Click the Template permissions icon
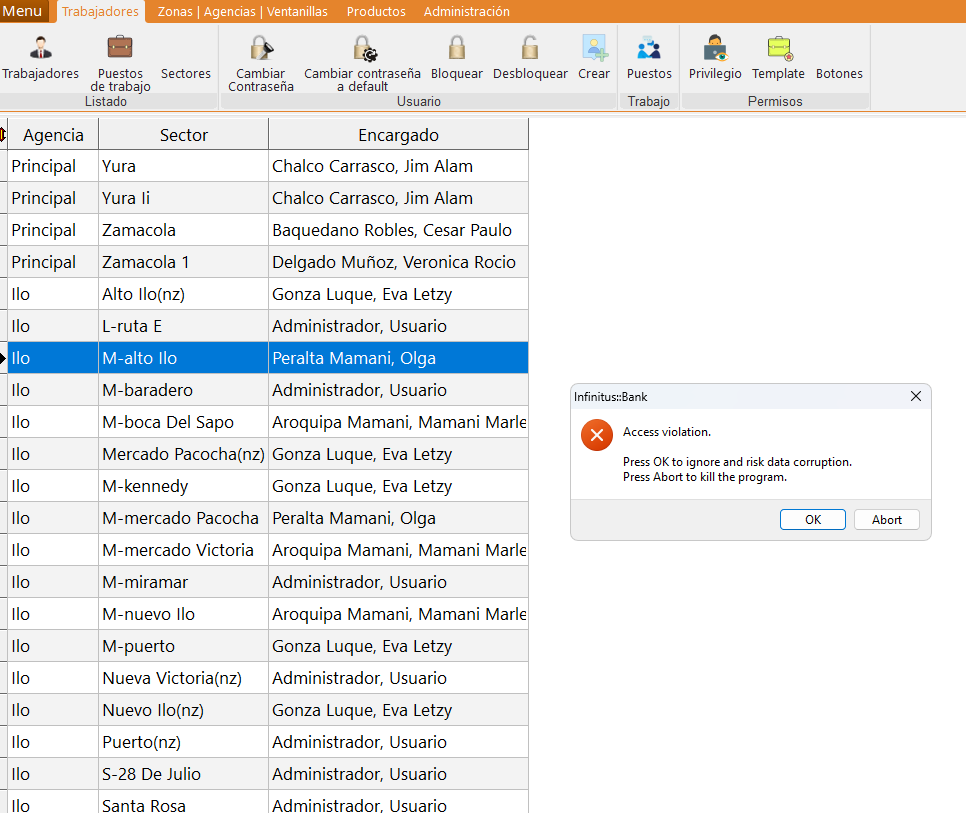 pos(778,48)
